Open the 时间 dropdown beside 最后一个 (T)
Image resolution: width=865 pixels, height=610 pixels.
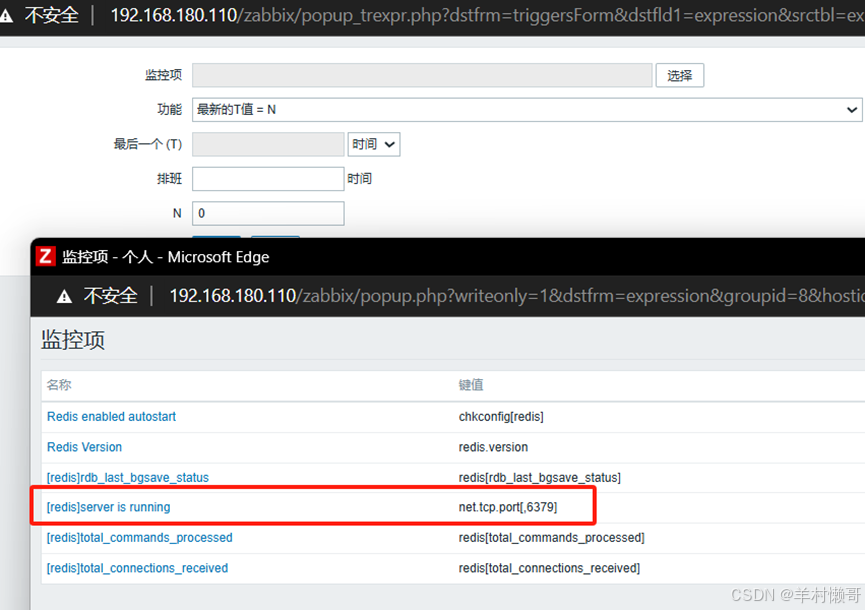(373, 145)
